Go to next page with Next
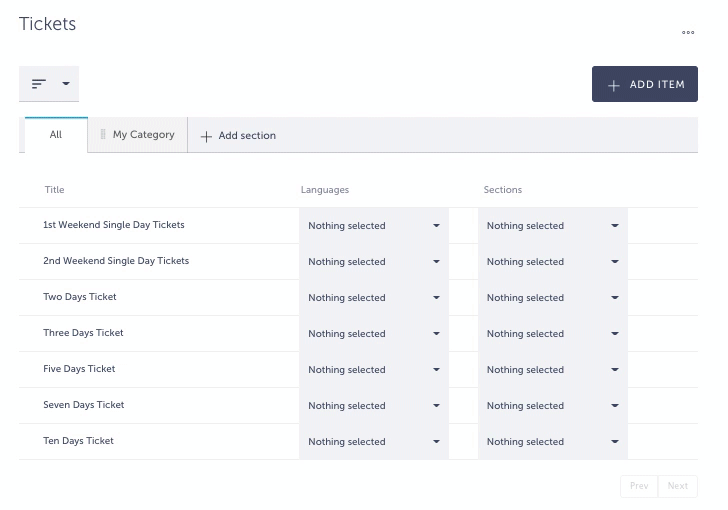 [x=677, y=486]
